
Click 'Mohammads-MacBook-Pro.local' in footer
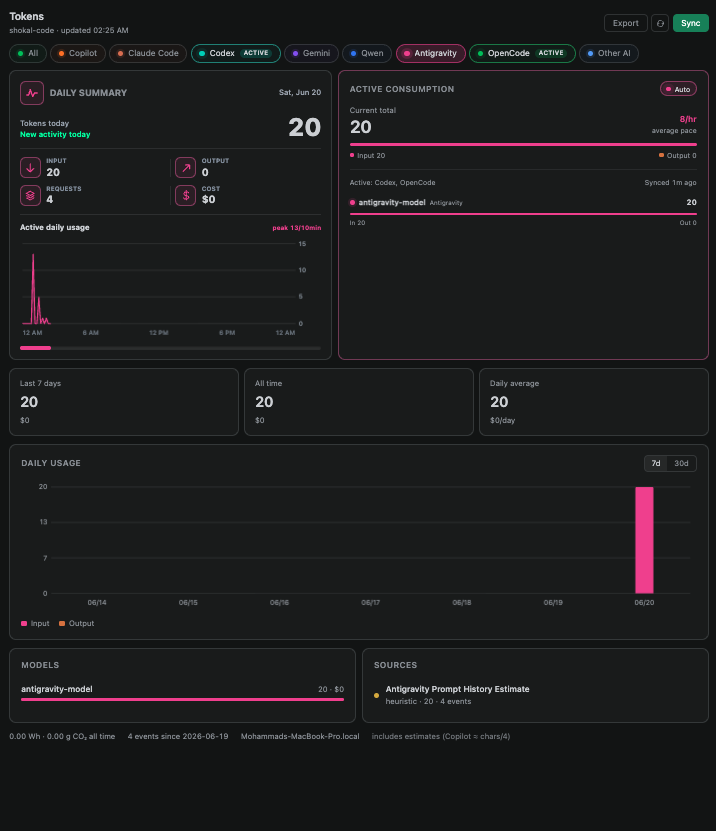[x=300, y=736]
